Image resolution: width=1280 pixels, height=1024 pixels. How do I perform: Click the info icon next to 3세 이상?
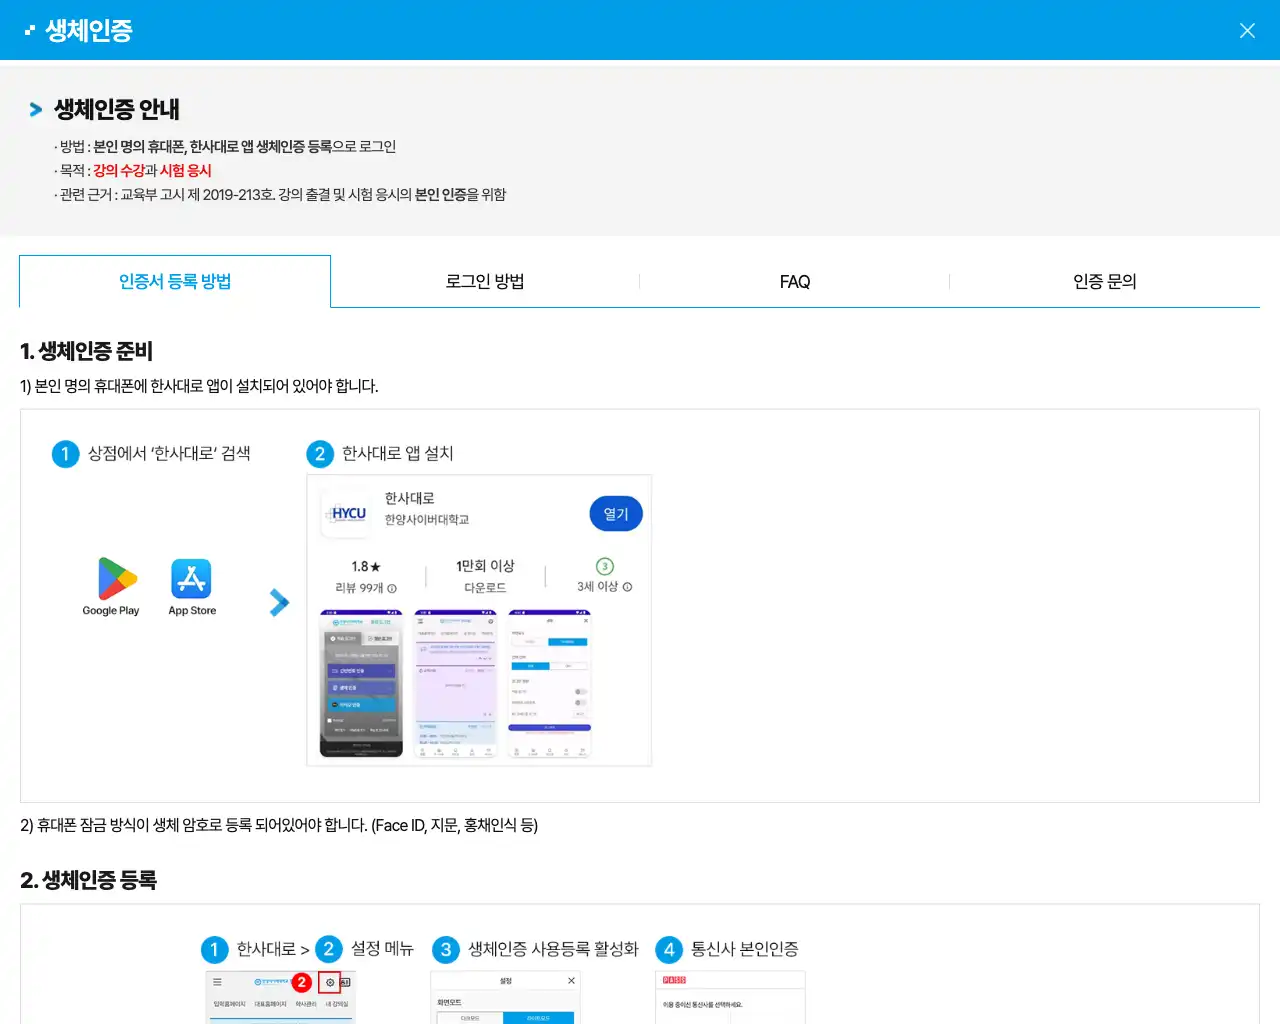[628, 586]
